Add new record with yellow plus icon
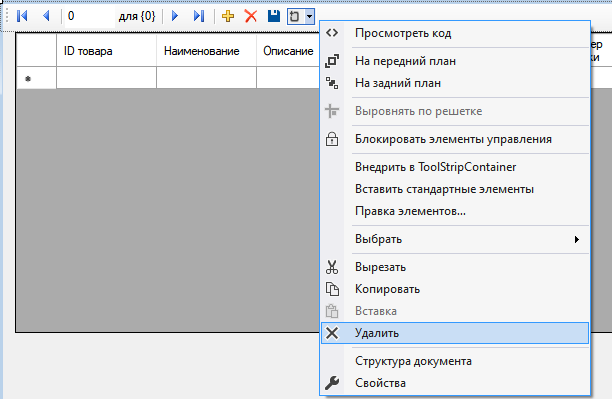The width and height of the screenshot is (612, 399). click(x=228, y=16)
